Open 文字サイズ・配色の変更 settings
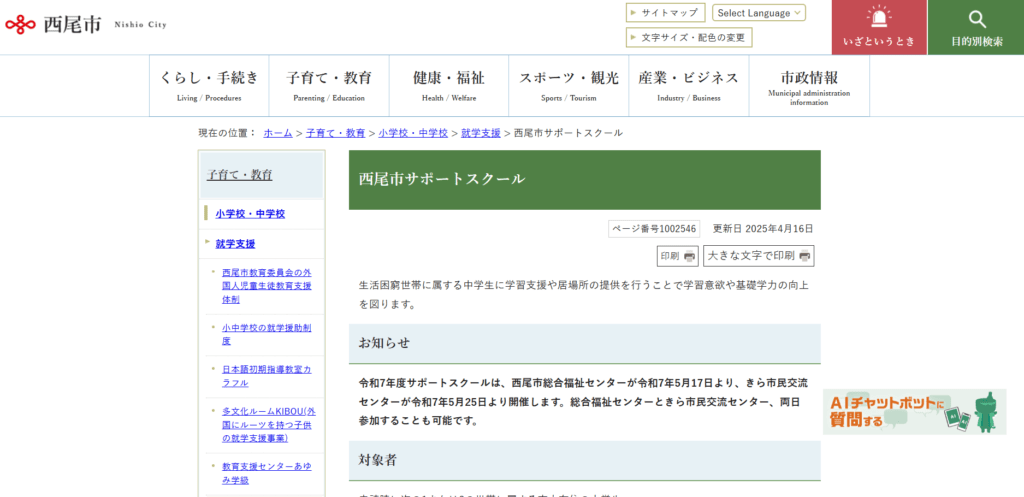 tap(689, 38)
